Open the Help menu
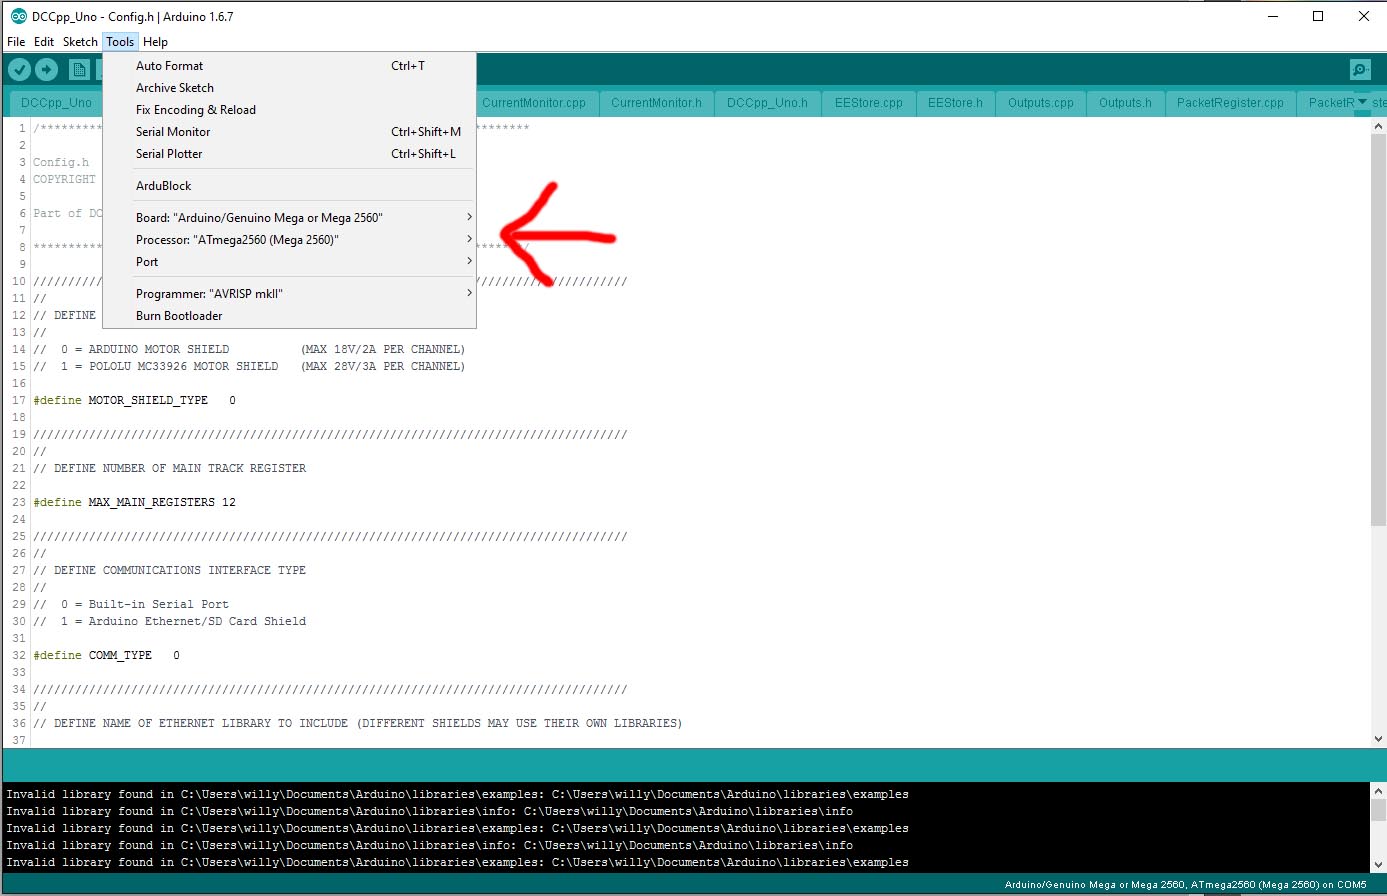The width and height of the screenshot is (1387, 896). (155, 42)
